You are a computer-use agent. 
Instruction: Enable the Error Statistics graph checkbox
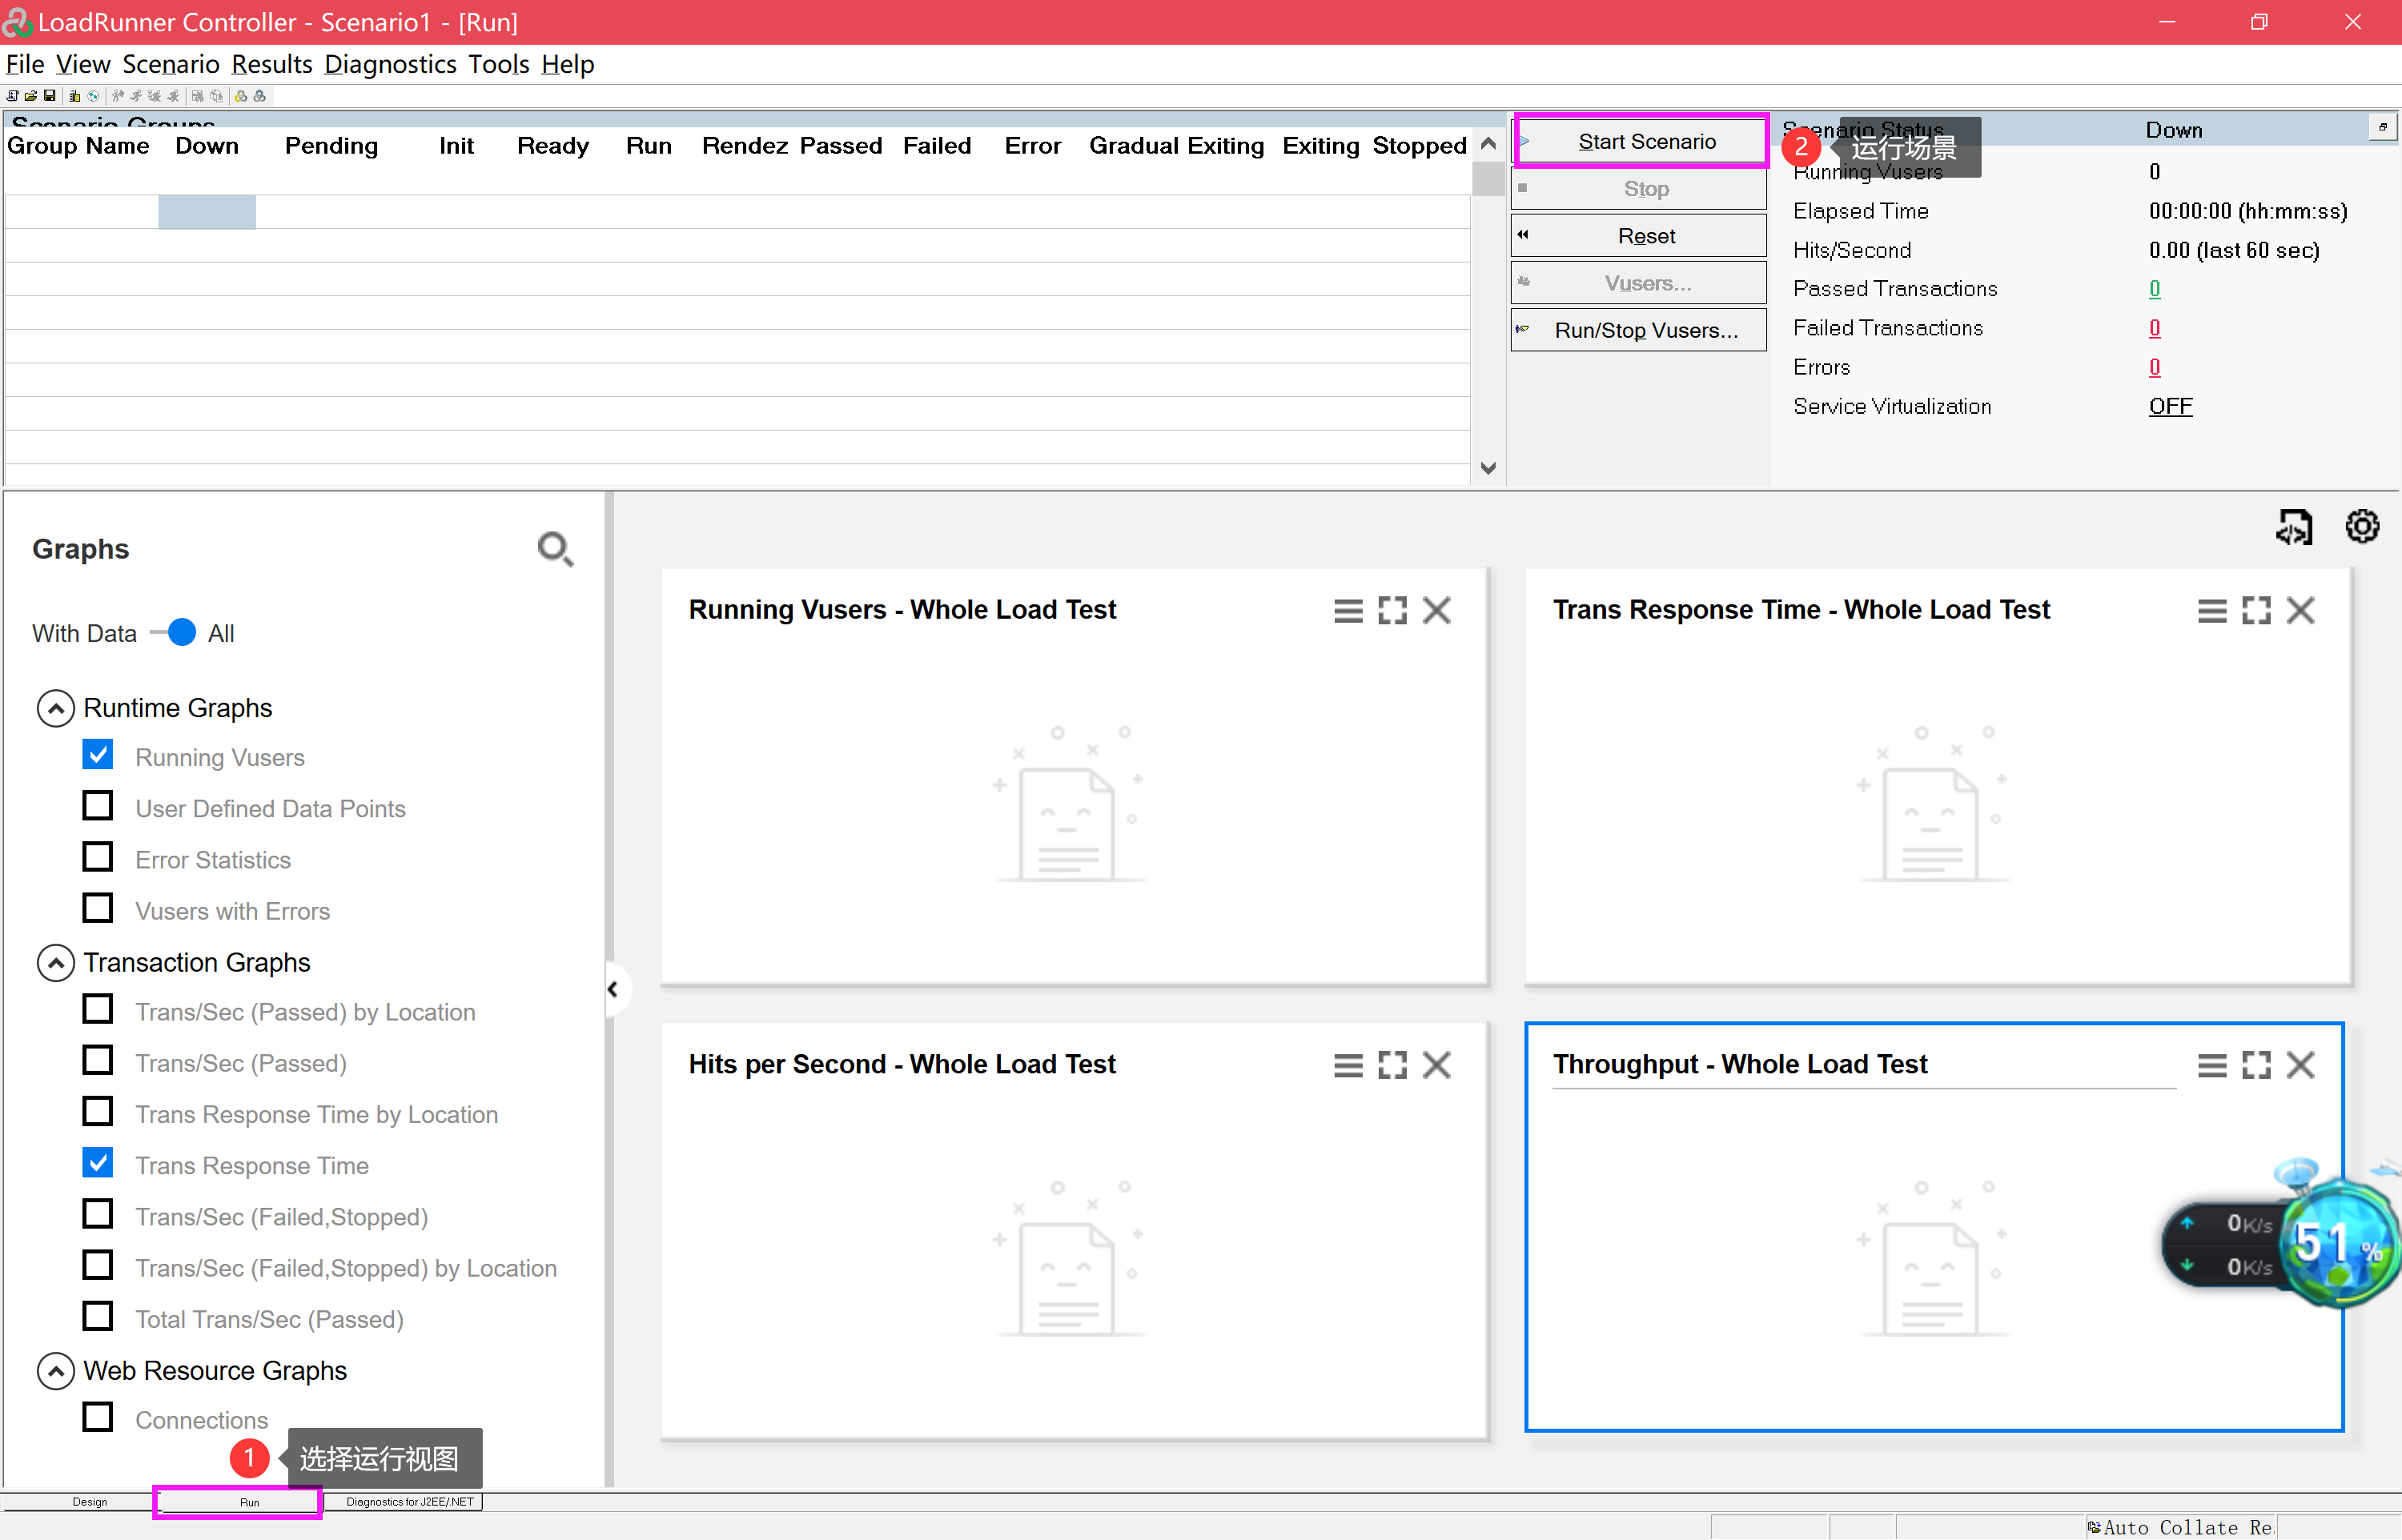(x=98, y=858)
